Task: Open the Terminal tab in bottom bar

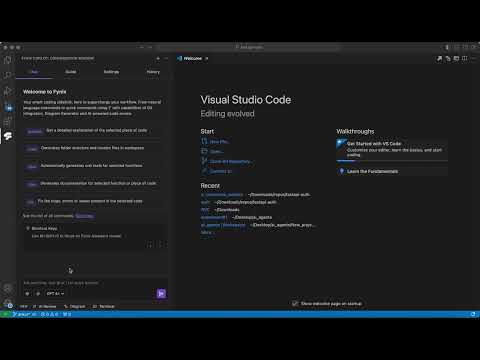Action: 104,306
